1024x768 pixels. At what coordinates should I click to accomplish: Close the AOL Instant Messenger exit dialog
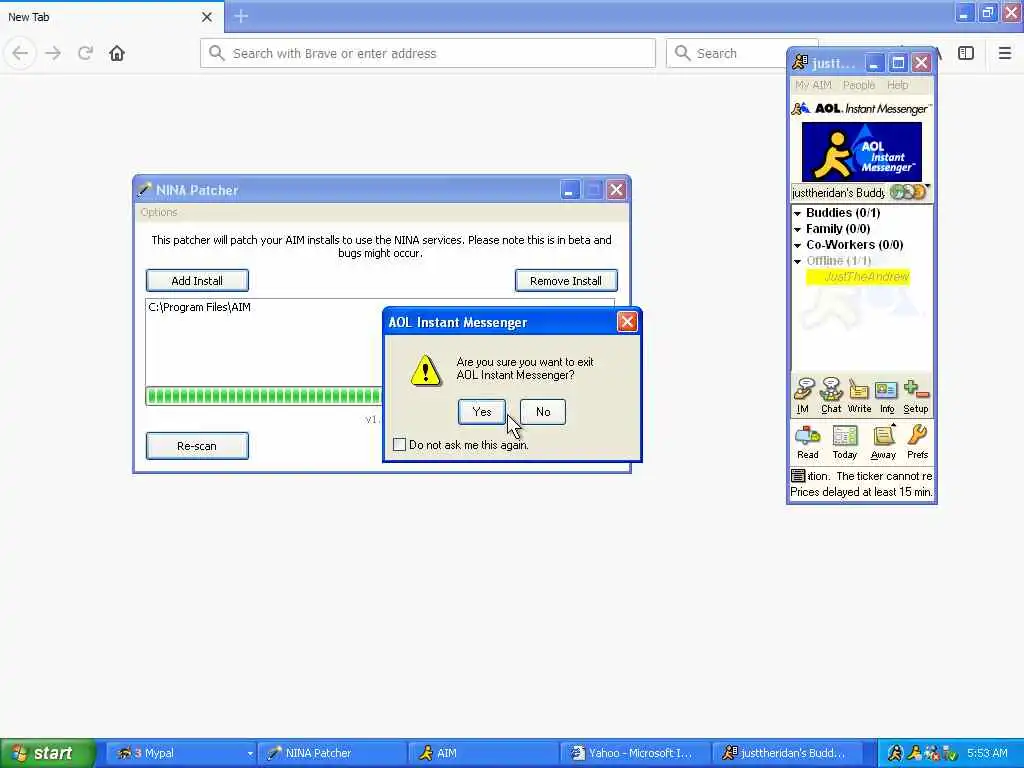tap(627, 321)
